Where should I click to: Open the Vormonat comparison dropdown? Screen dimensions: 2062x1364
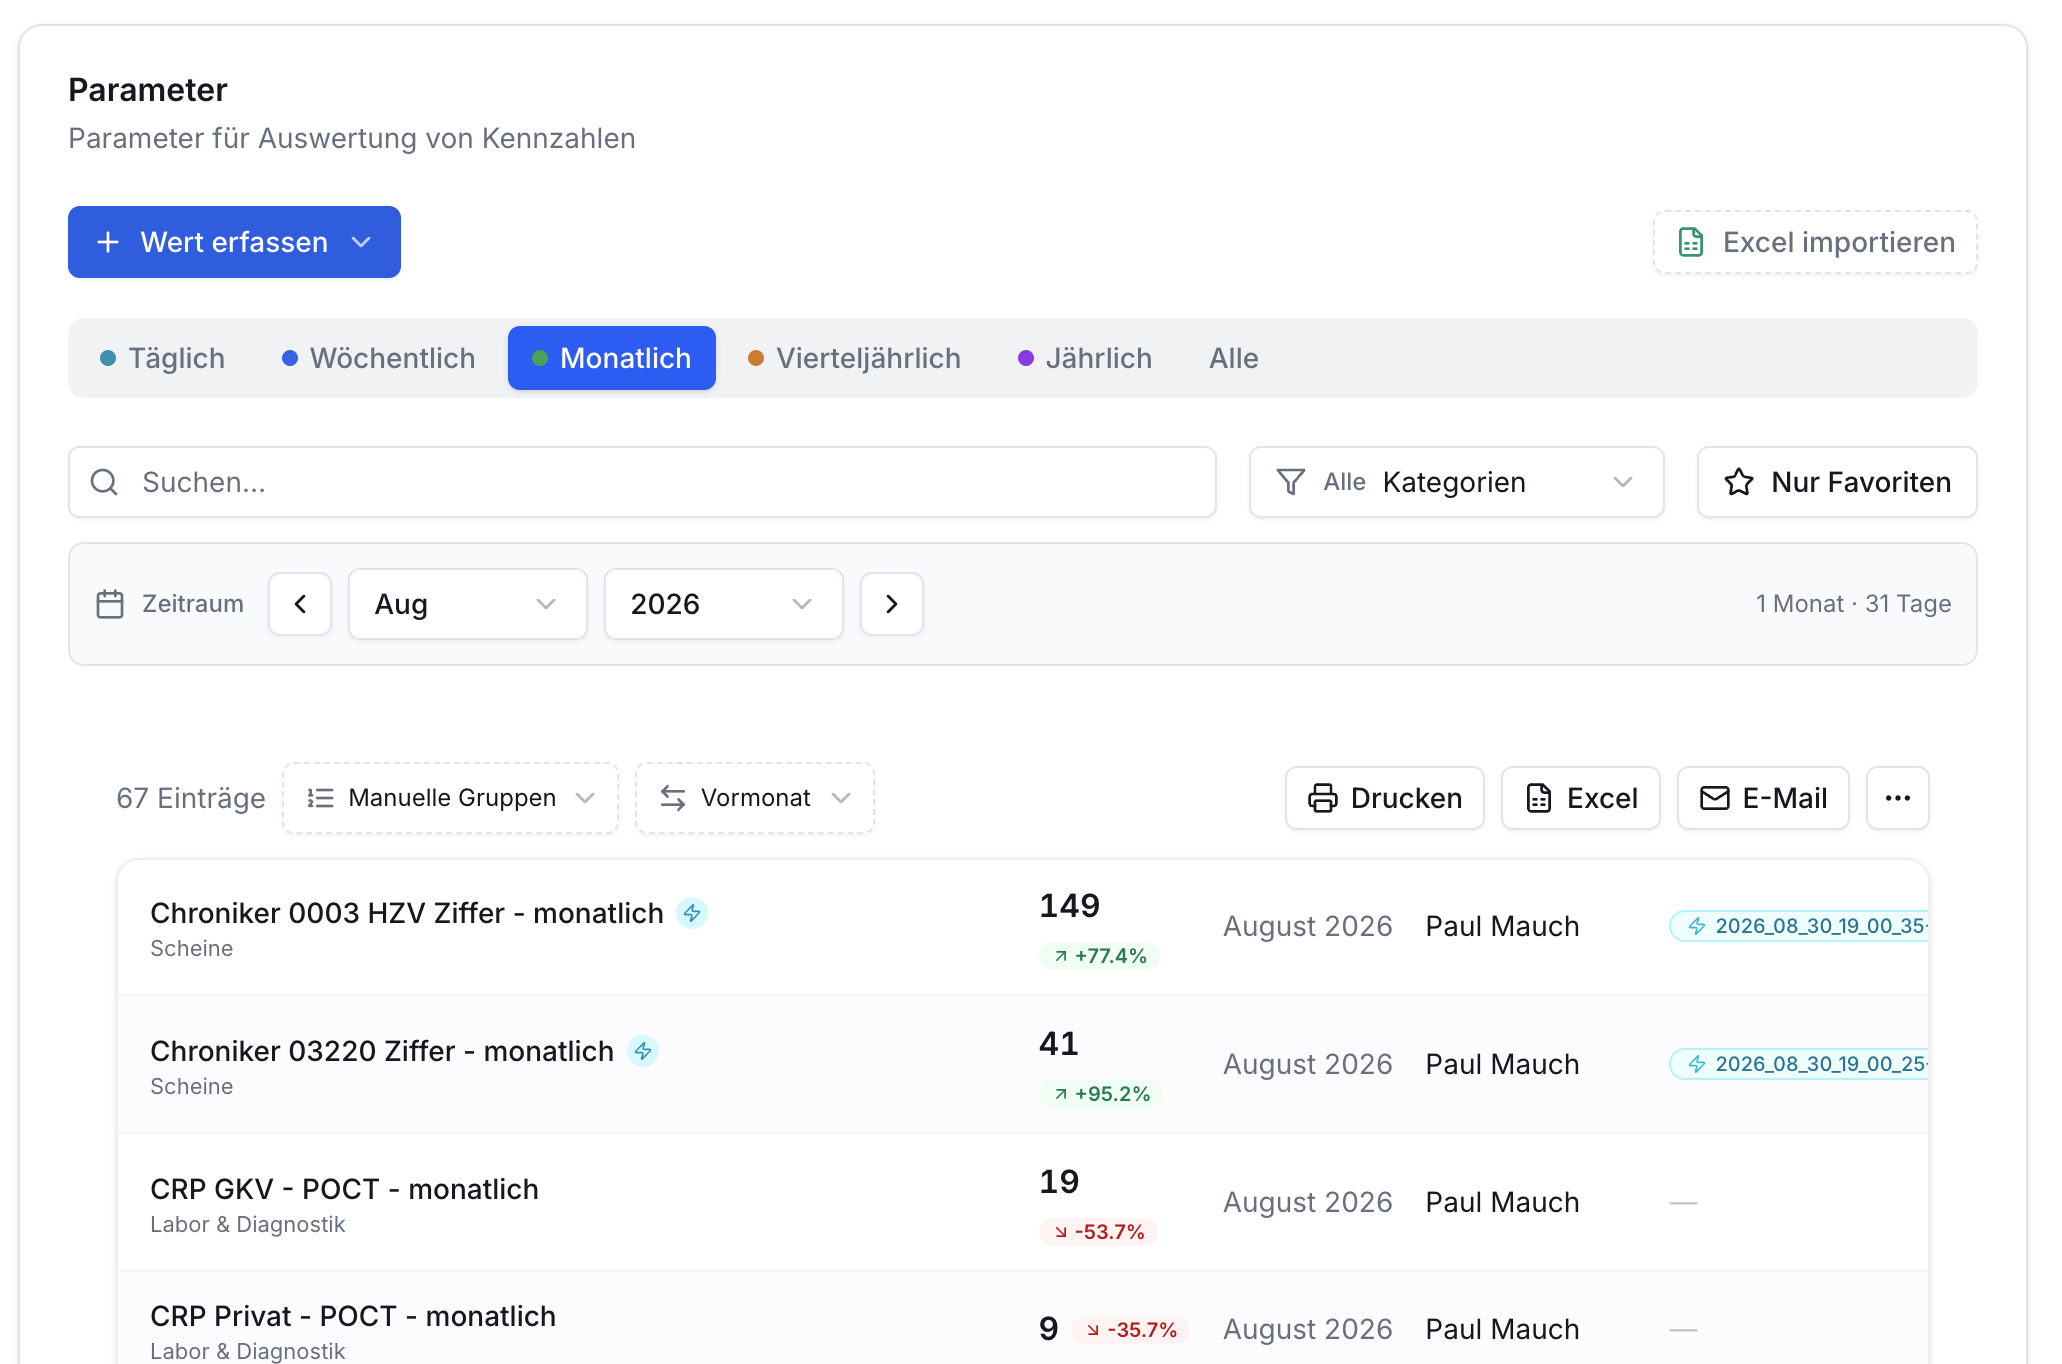(755, 798)
